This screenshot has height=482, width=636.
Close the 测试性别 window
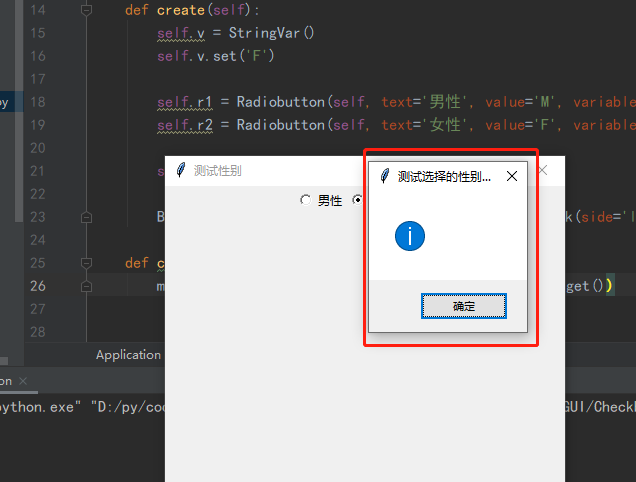pyautogui.click(x=544, y=170)
